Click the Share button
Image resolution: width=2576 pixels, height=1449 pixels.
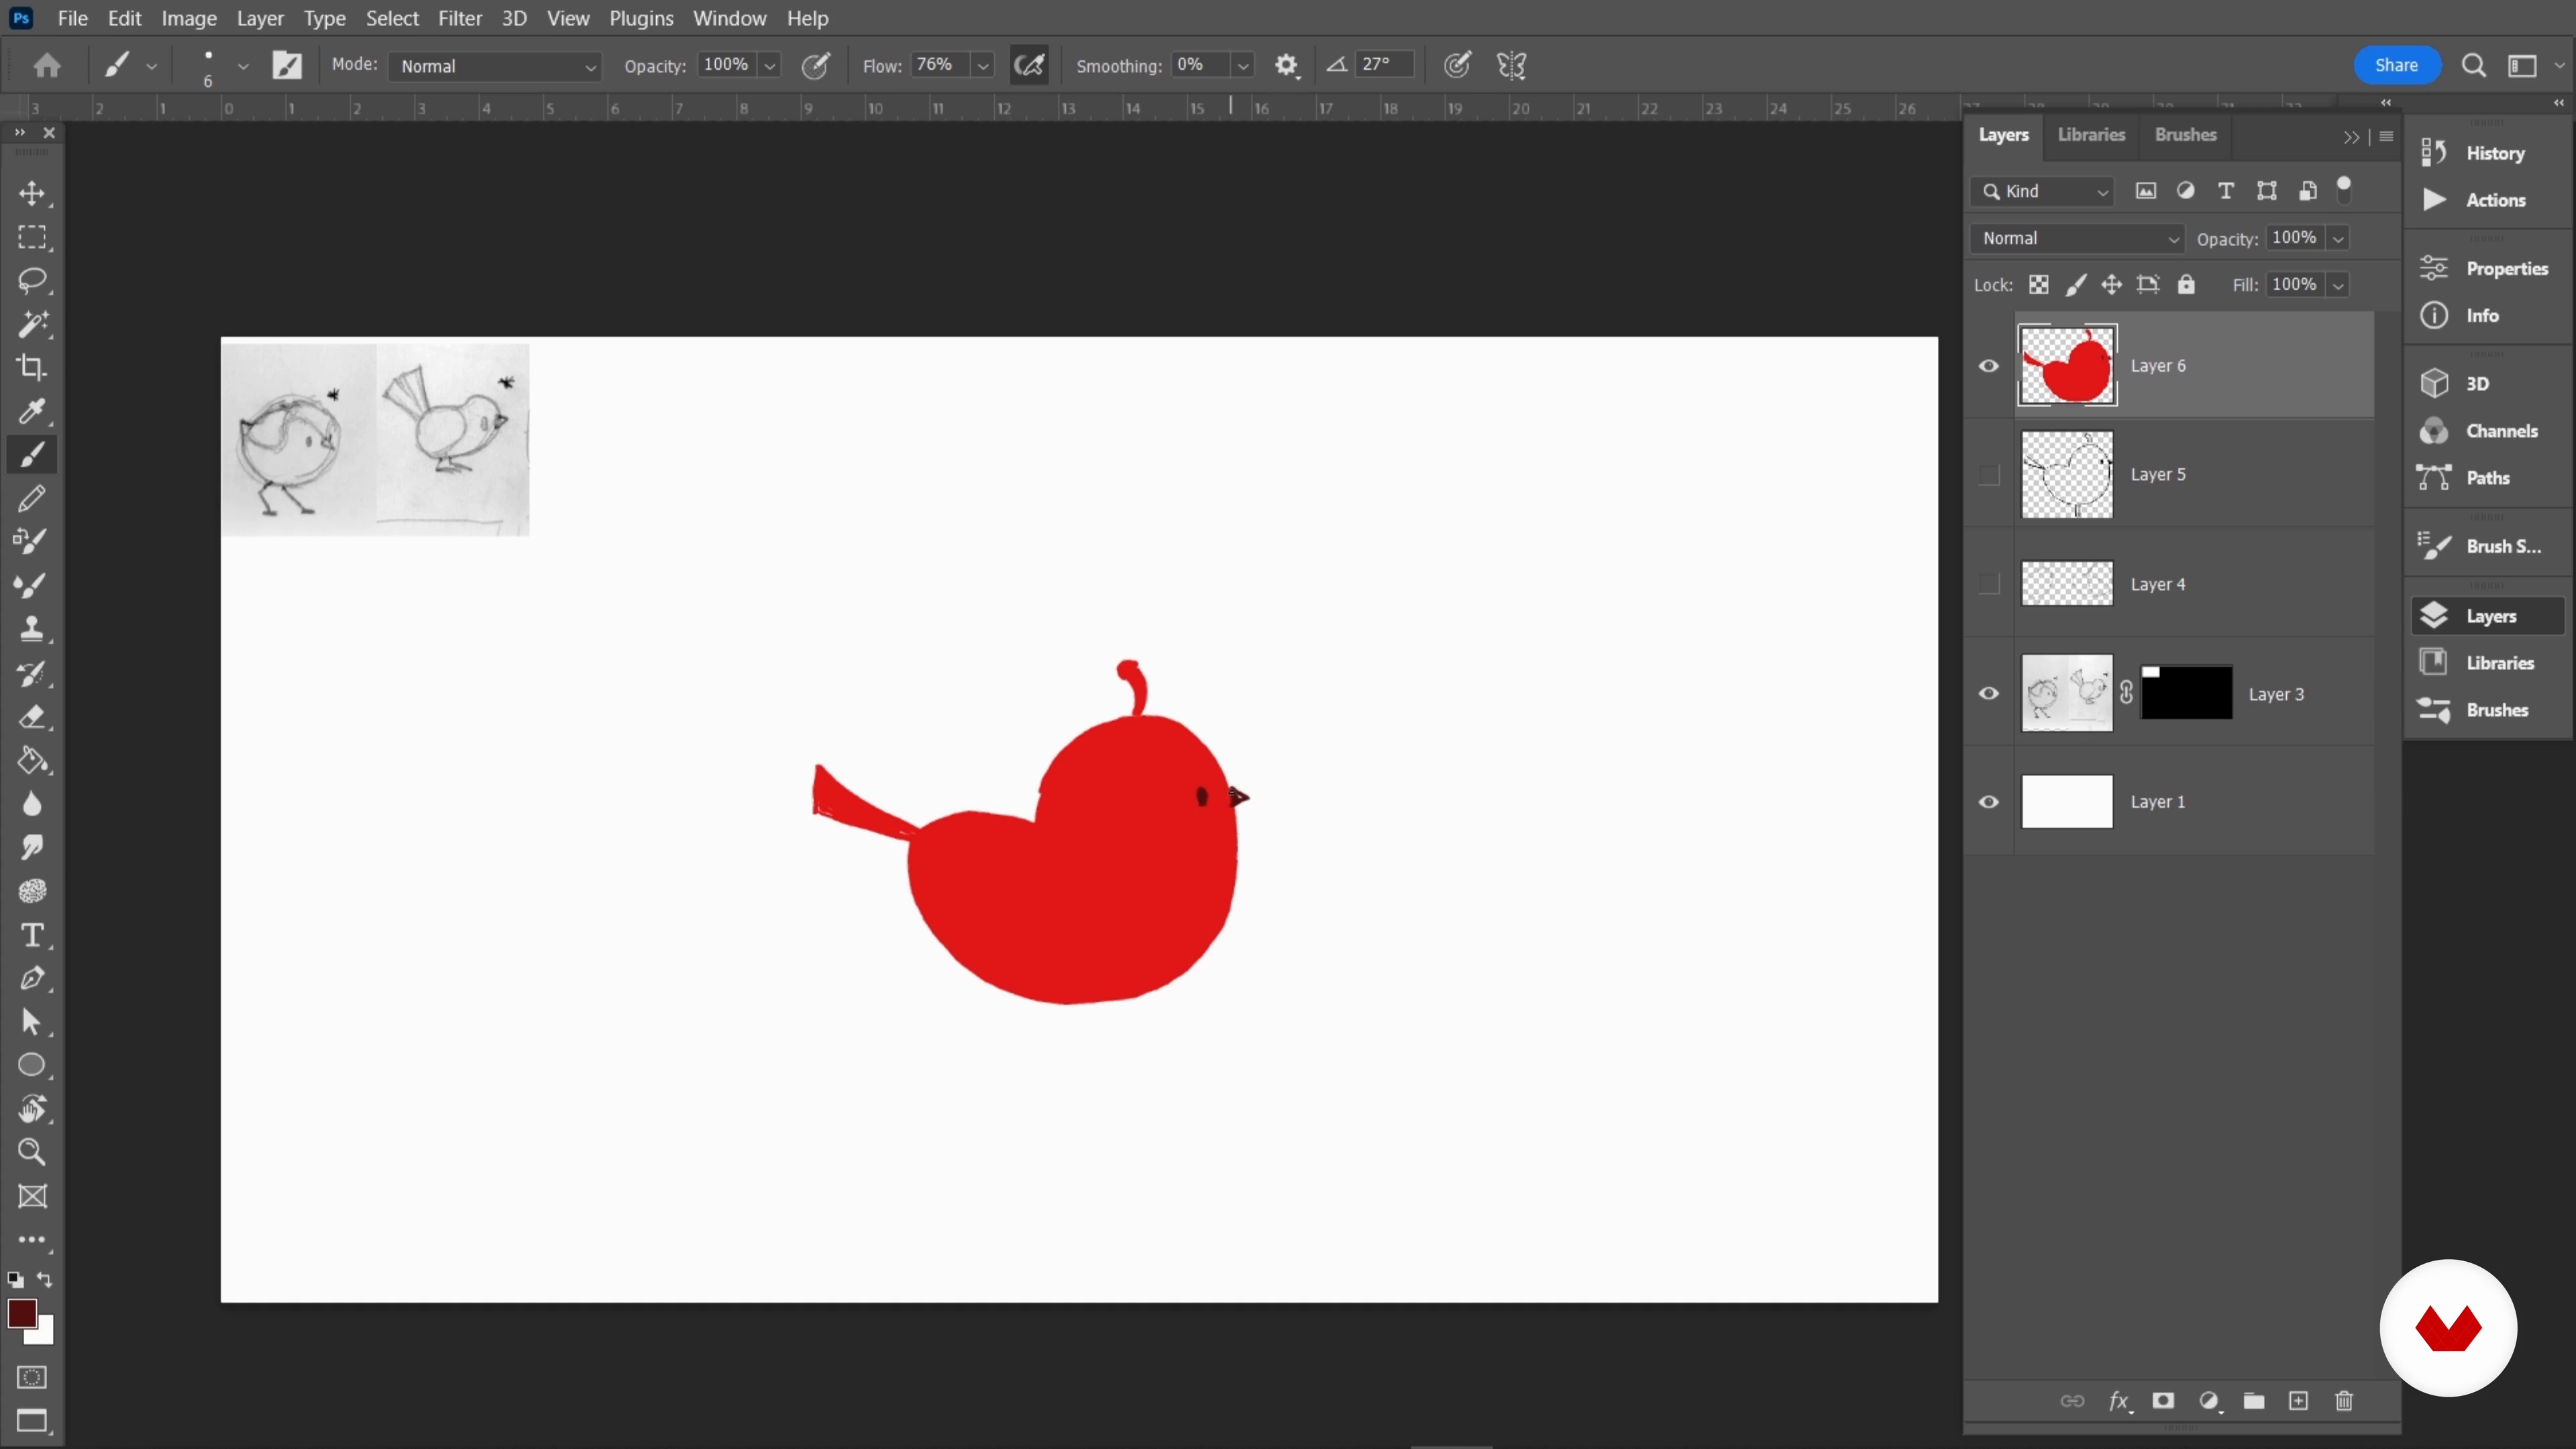(2396, 65)
